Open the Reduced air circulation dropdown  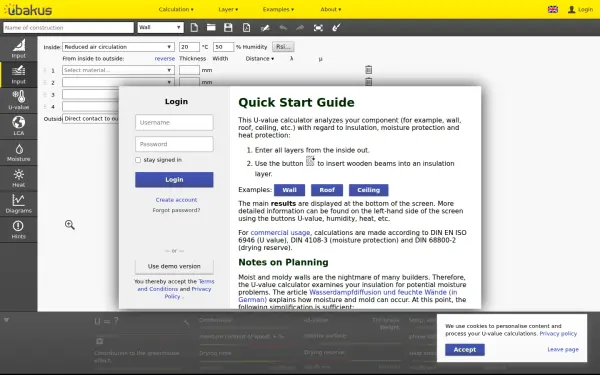(118, 47)
